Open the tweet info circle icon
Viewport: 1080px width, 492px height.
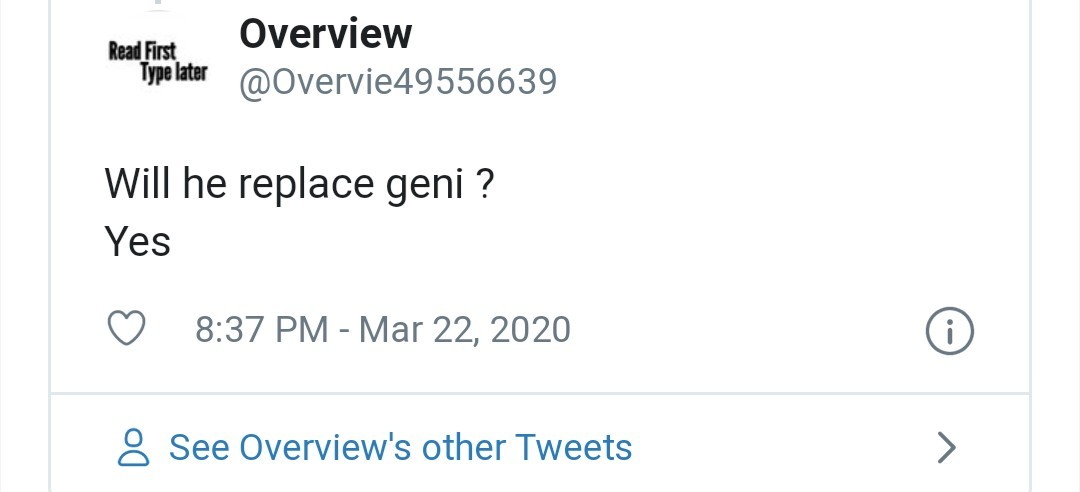pyautogui.click(x=950, y=331)
